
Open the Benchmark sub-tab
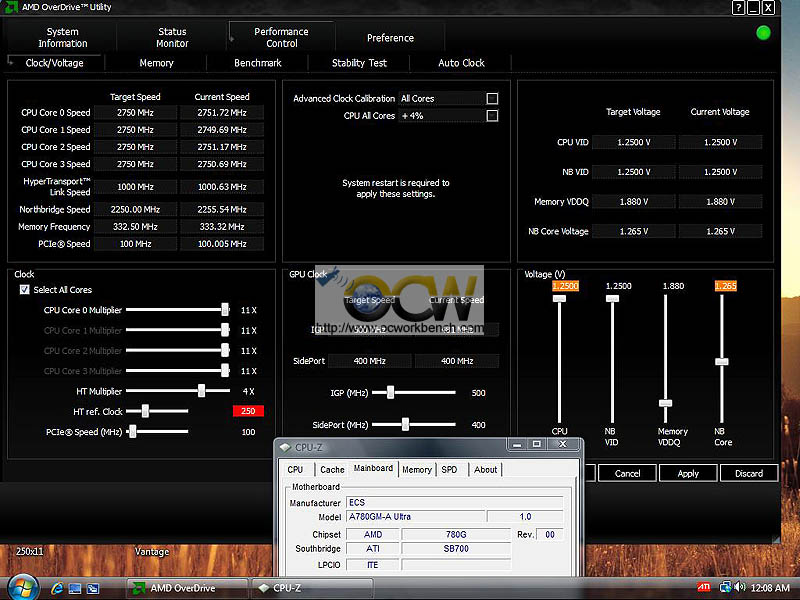pos(258,63)
